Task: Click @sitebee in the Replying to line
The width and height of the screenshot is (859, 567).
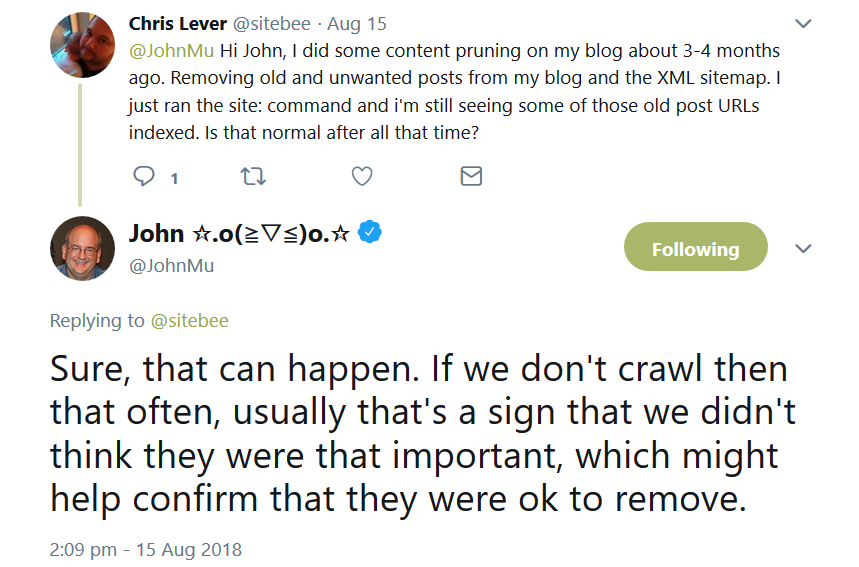Action: click(x=189, y=321)
